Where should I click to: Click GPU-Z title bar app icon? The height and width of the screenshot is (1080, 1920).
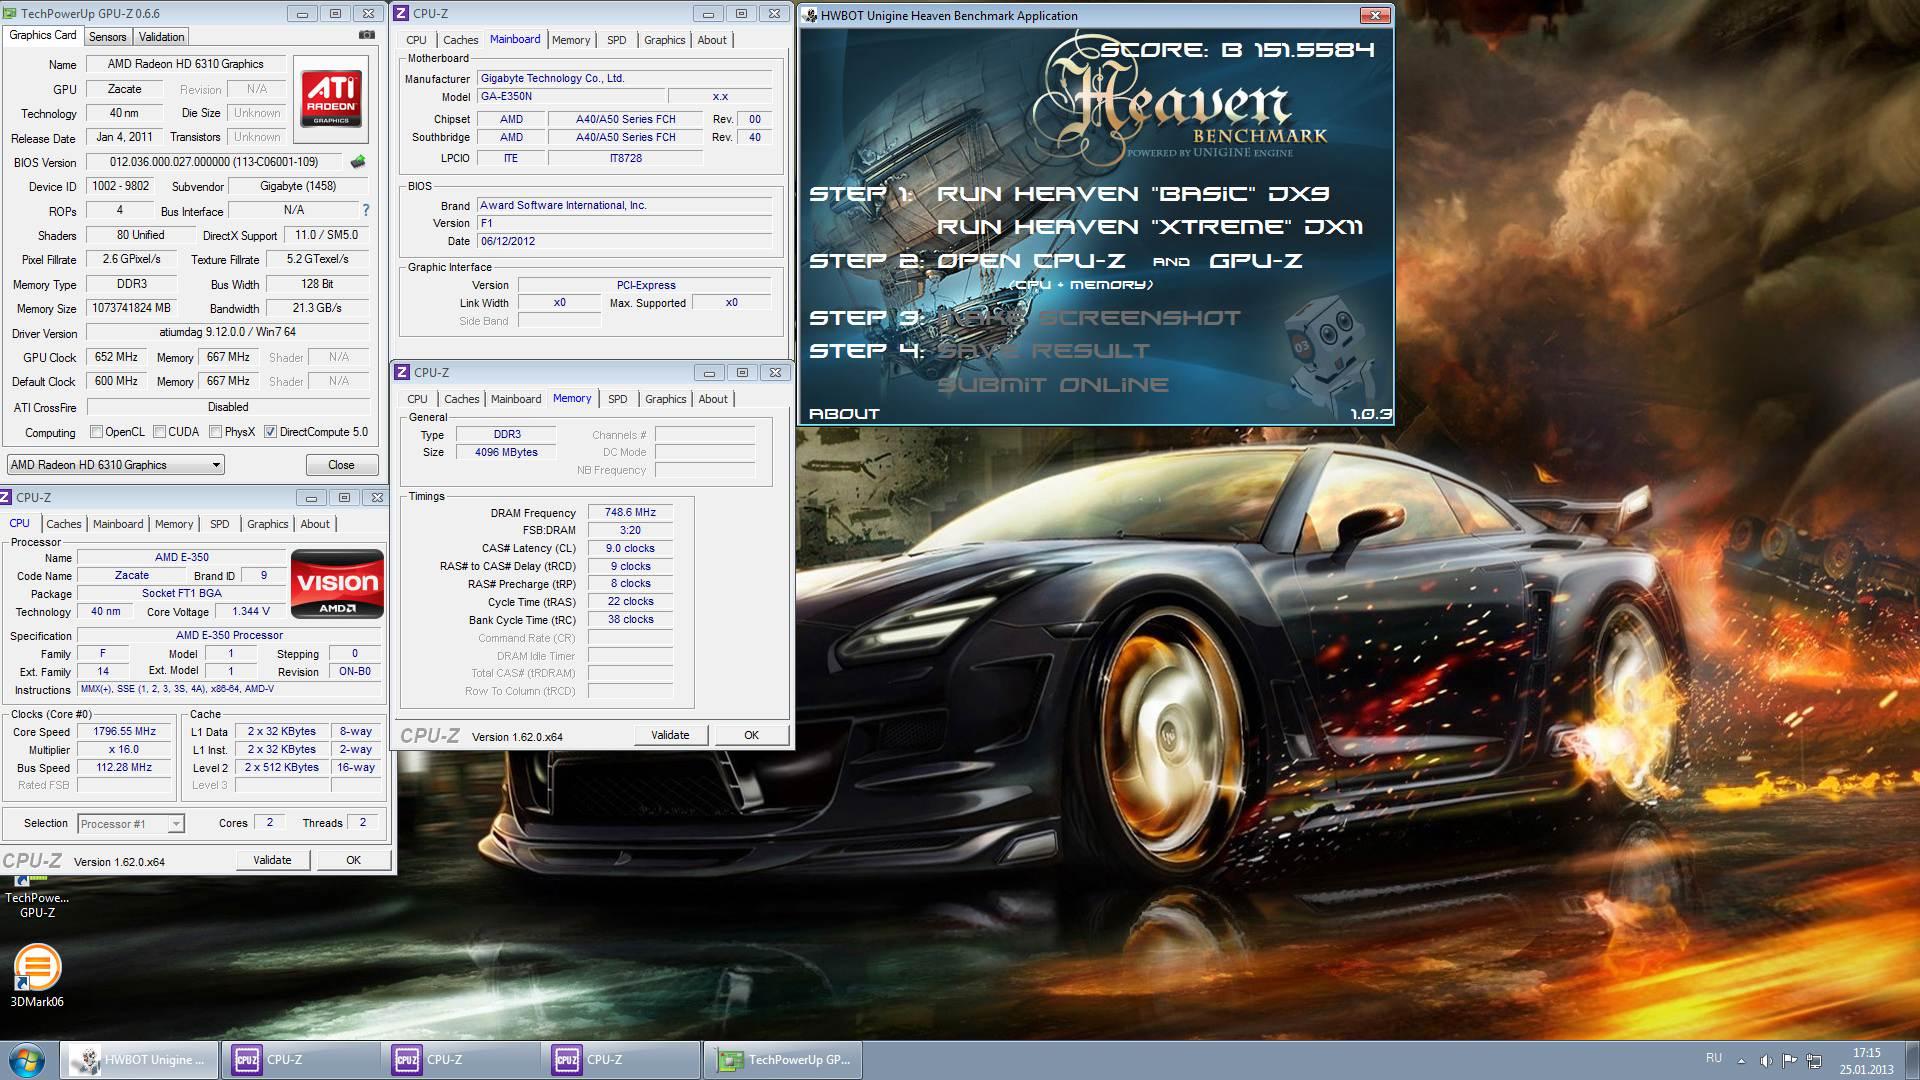[x=11, y=13]
